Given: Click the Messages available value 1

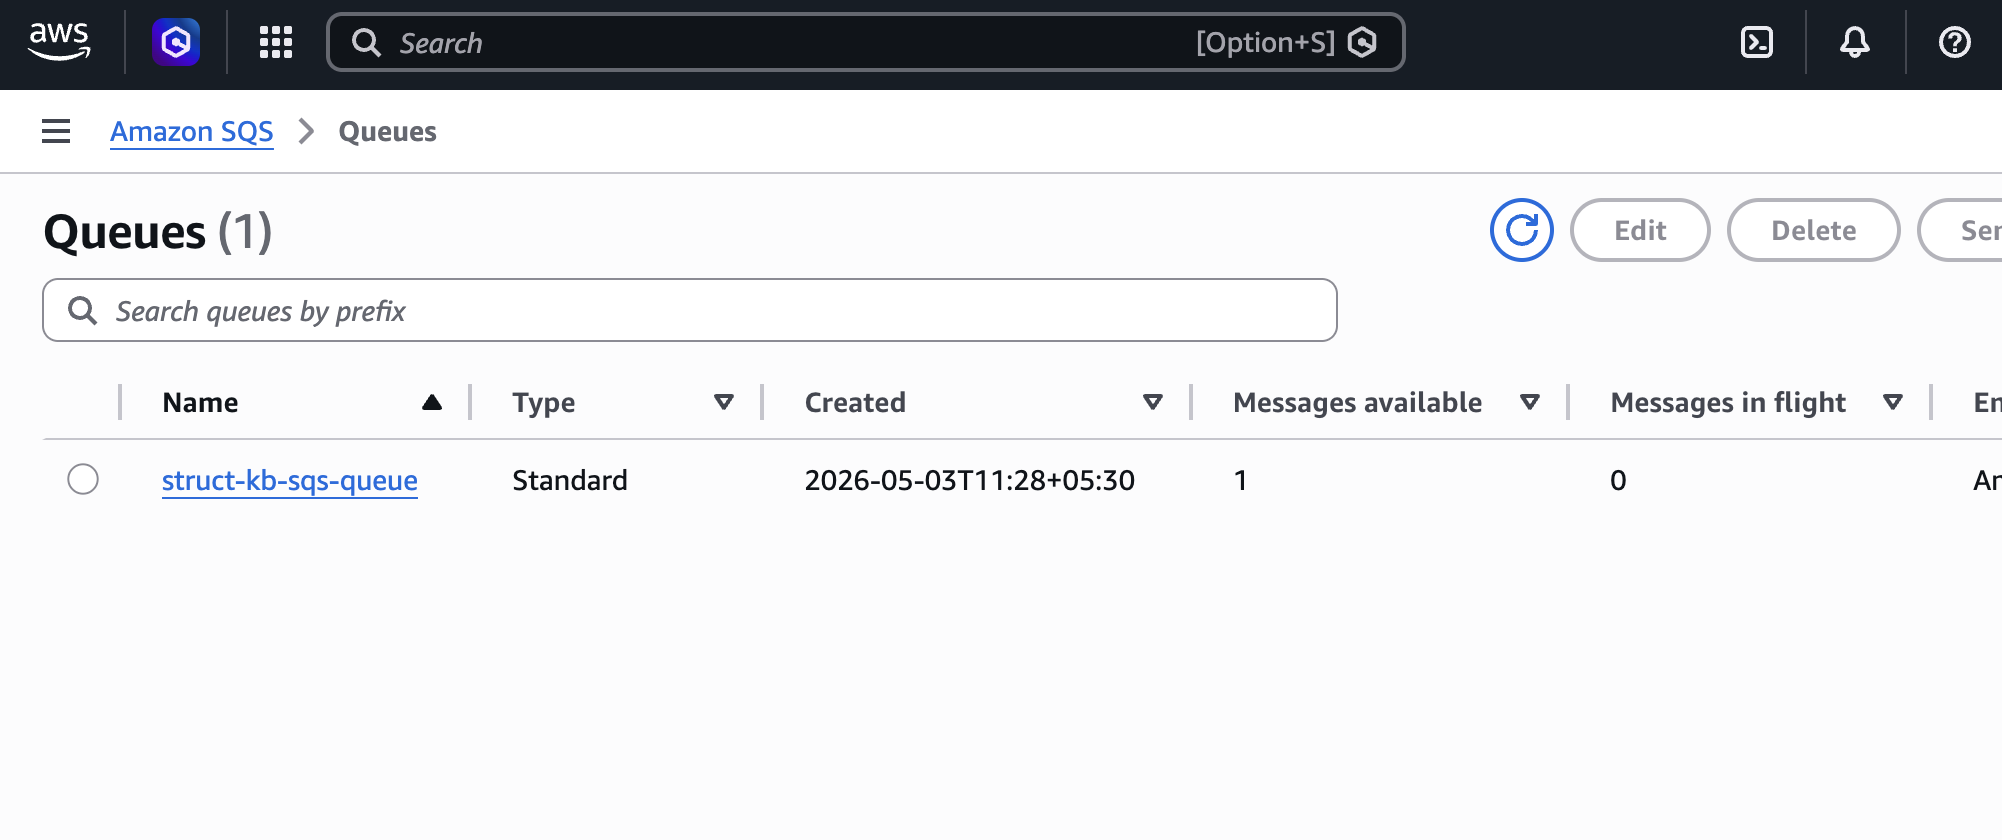Looking at the screenshot, I should (x=1241, y=480).
